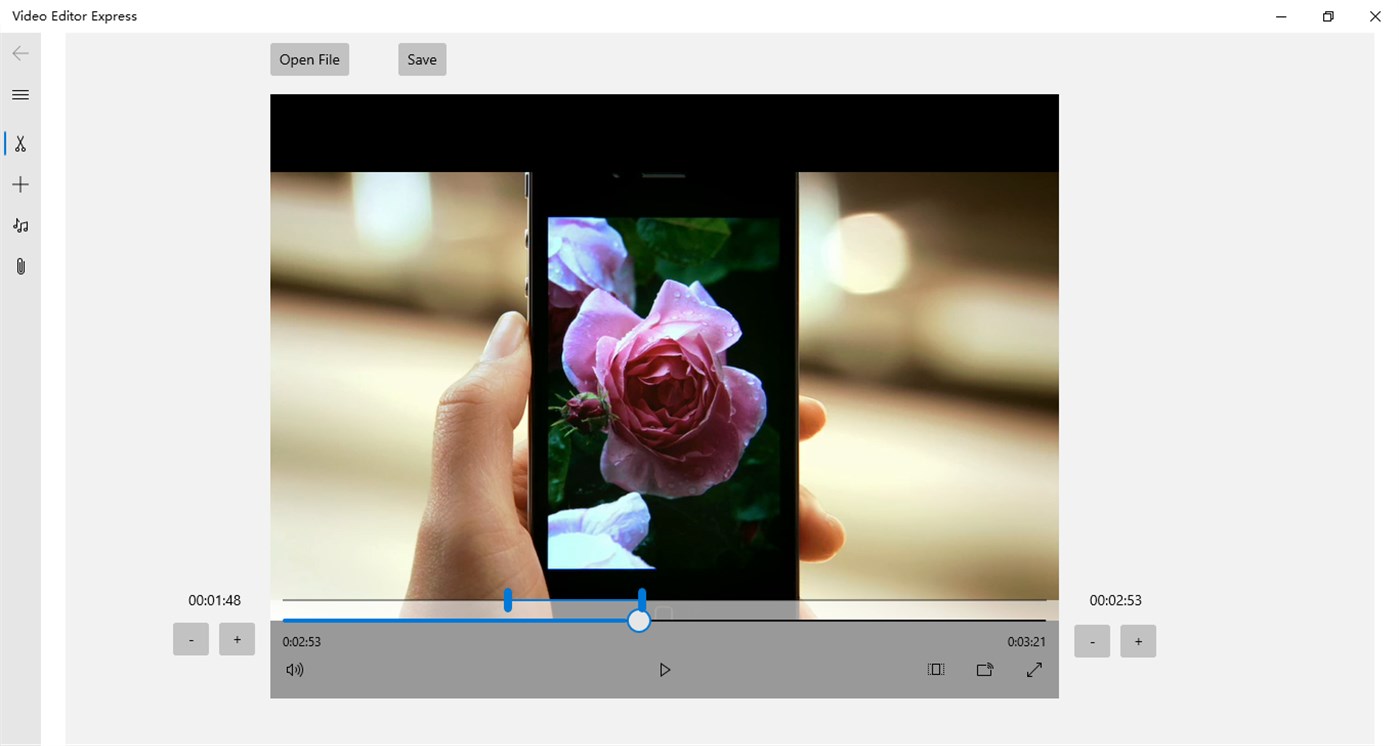Open the Attachments tool
This screenshot has width=1399, height=746.
coord(20,265)
